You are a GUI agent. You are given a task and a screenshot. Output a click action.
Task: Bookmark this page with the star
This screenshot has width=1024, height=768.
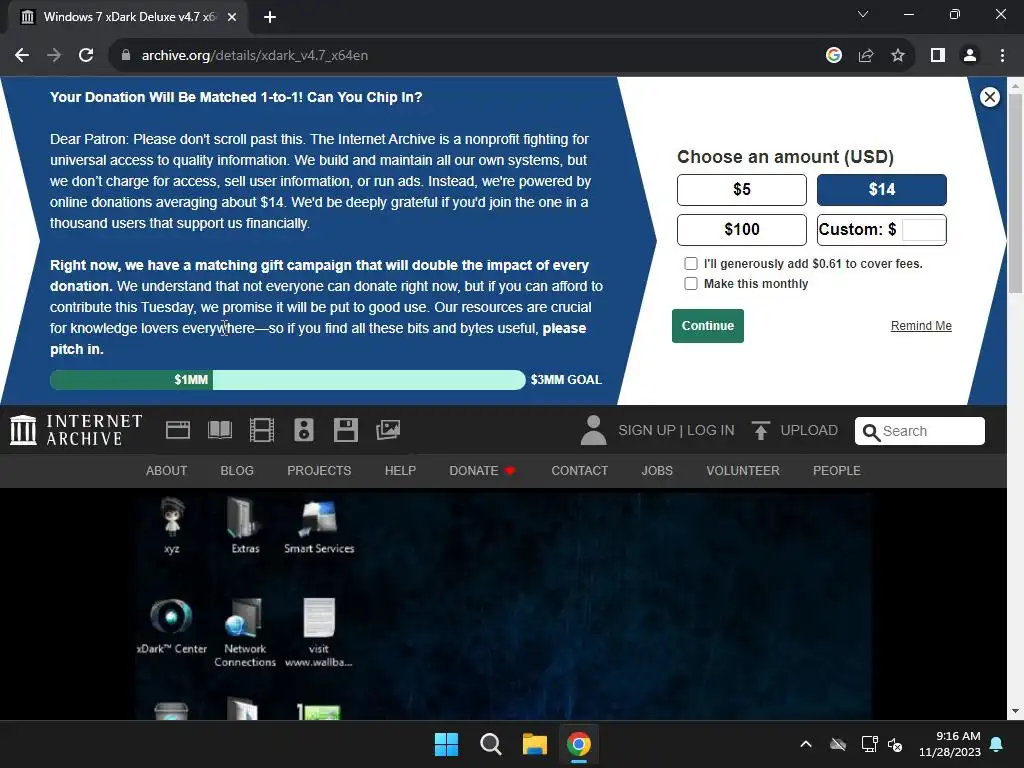tap(898, 56)
